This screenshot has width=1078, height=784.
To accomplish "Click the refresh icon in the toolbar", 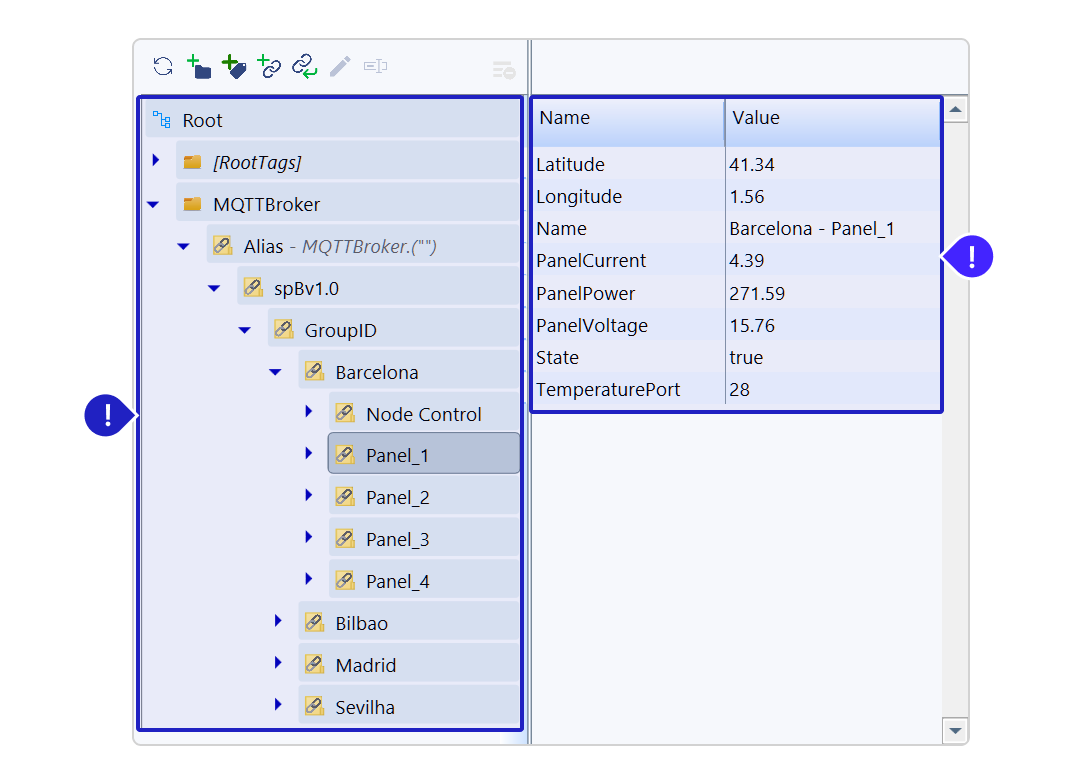I will [163, 67].
